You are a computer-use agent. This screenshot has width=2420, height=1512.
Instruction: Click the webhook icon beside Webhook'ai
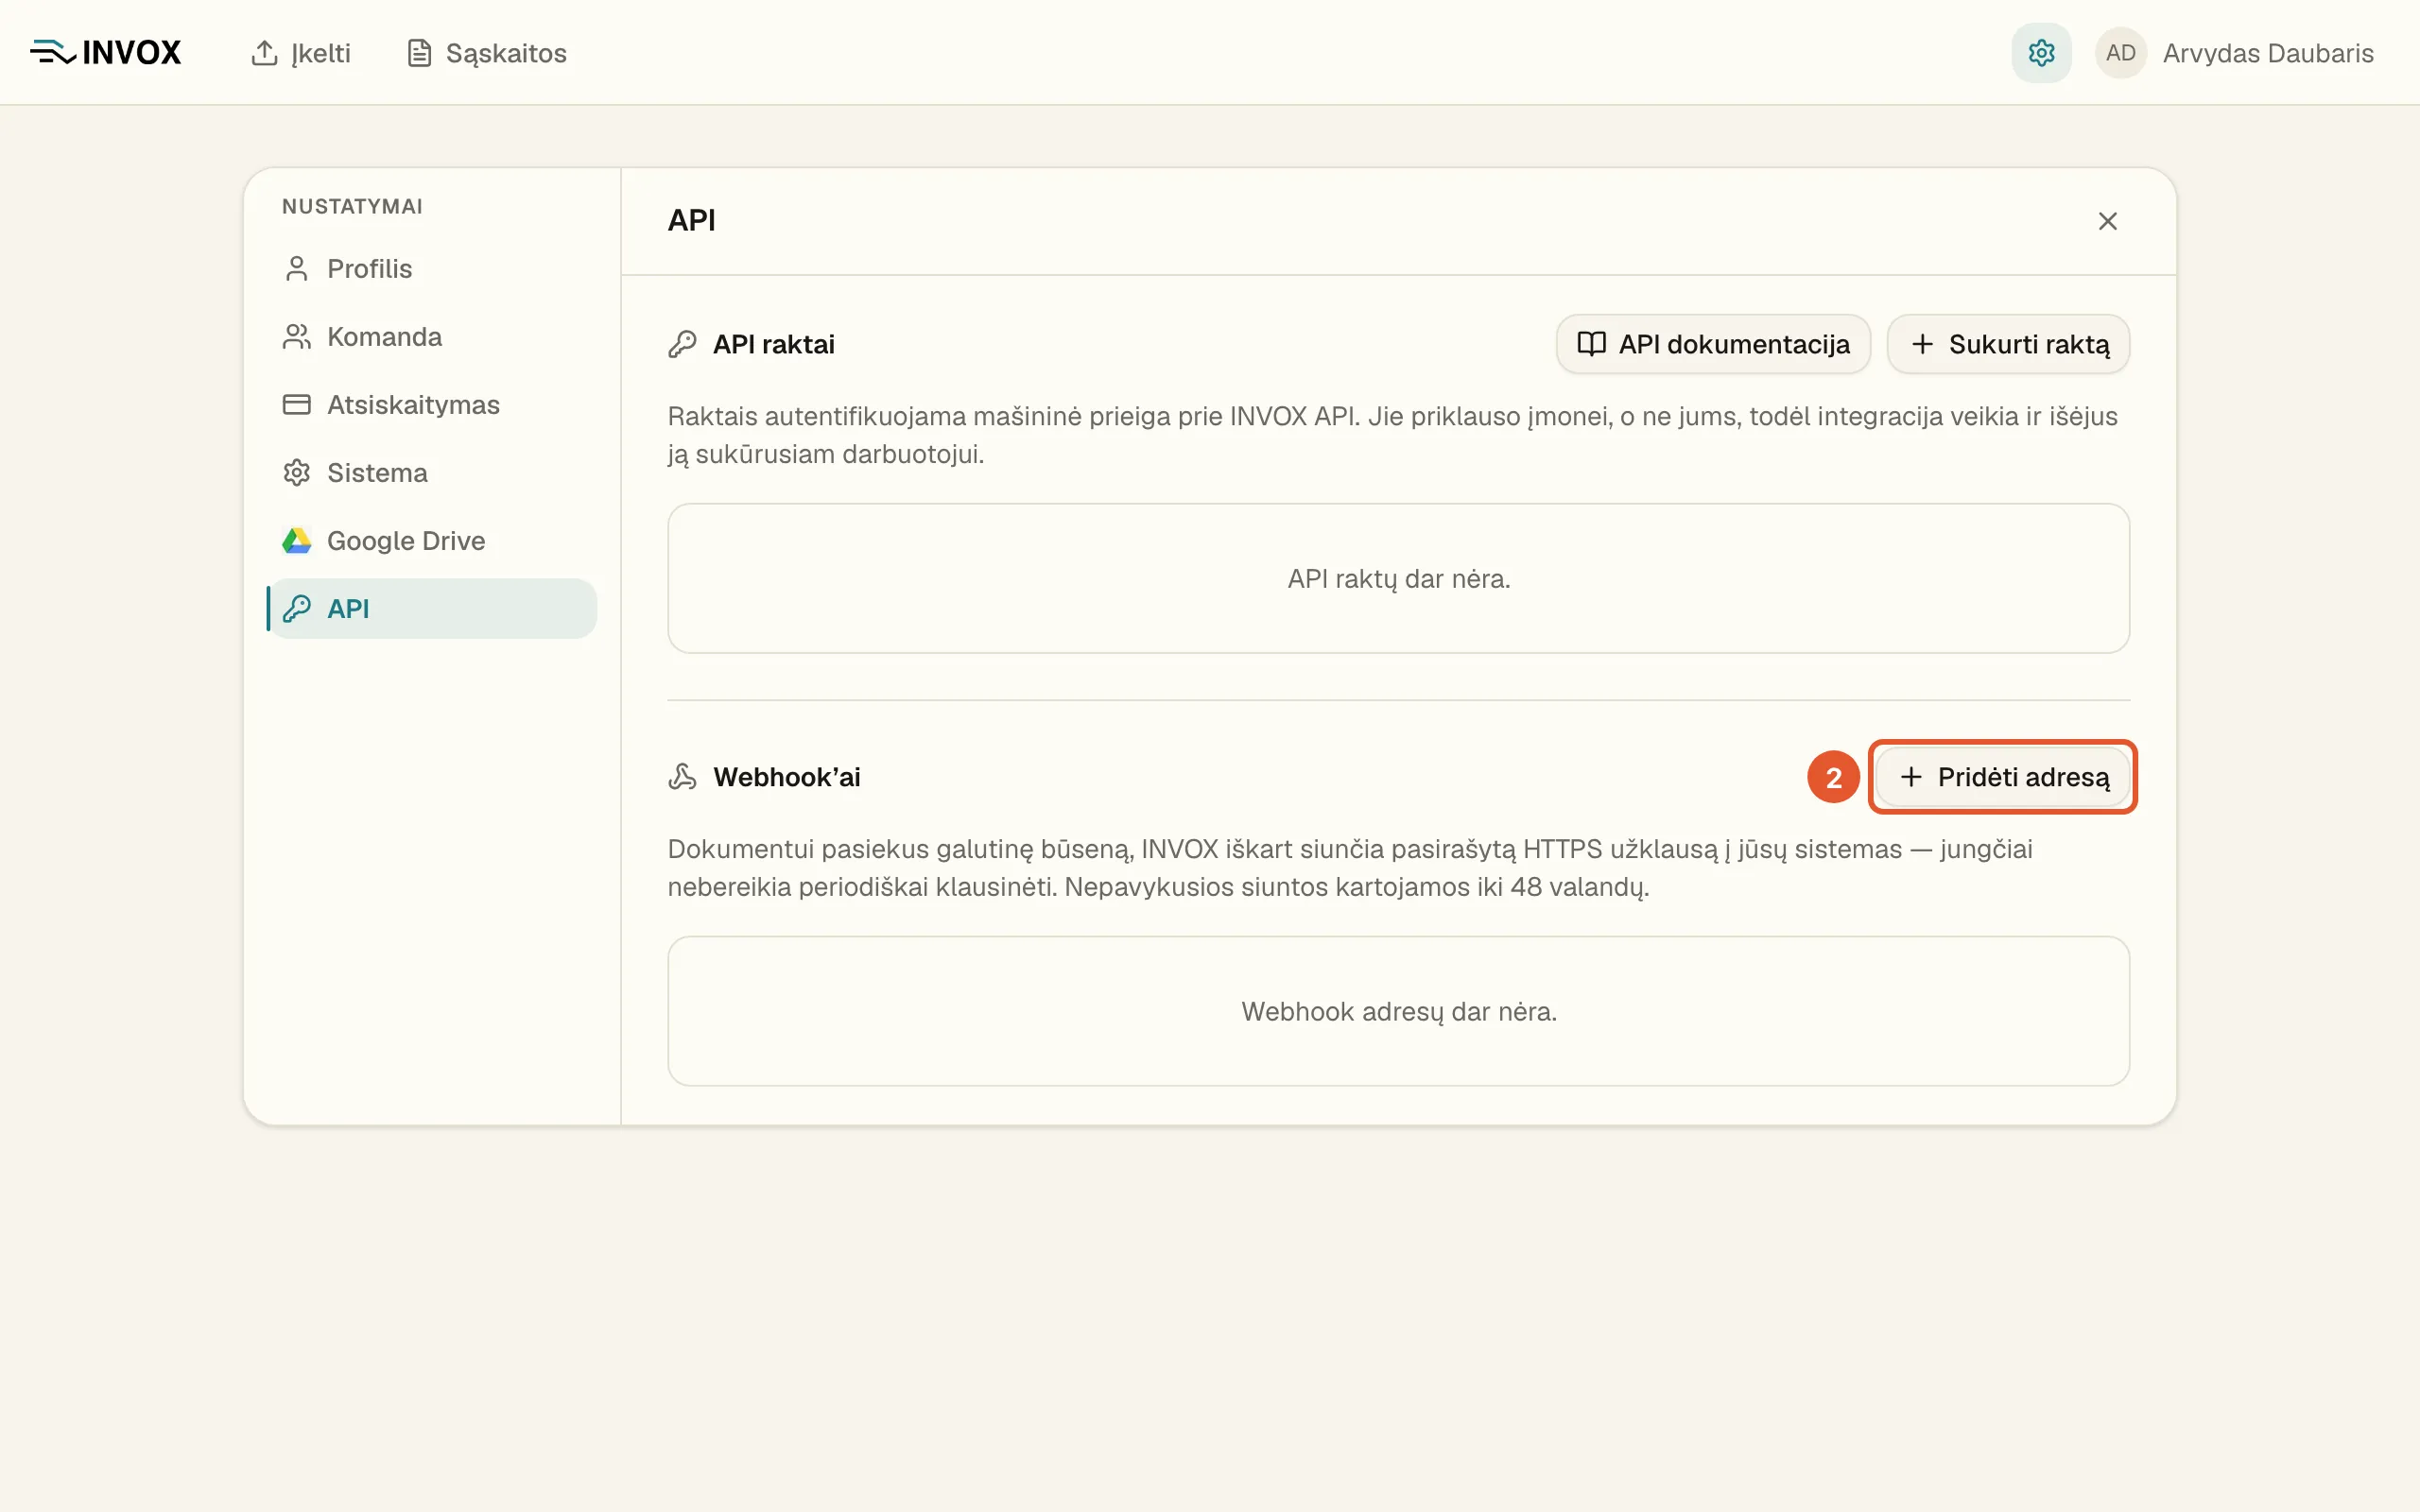682,777
